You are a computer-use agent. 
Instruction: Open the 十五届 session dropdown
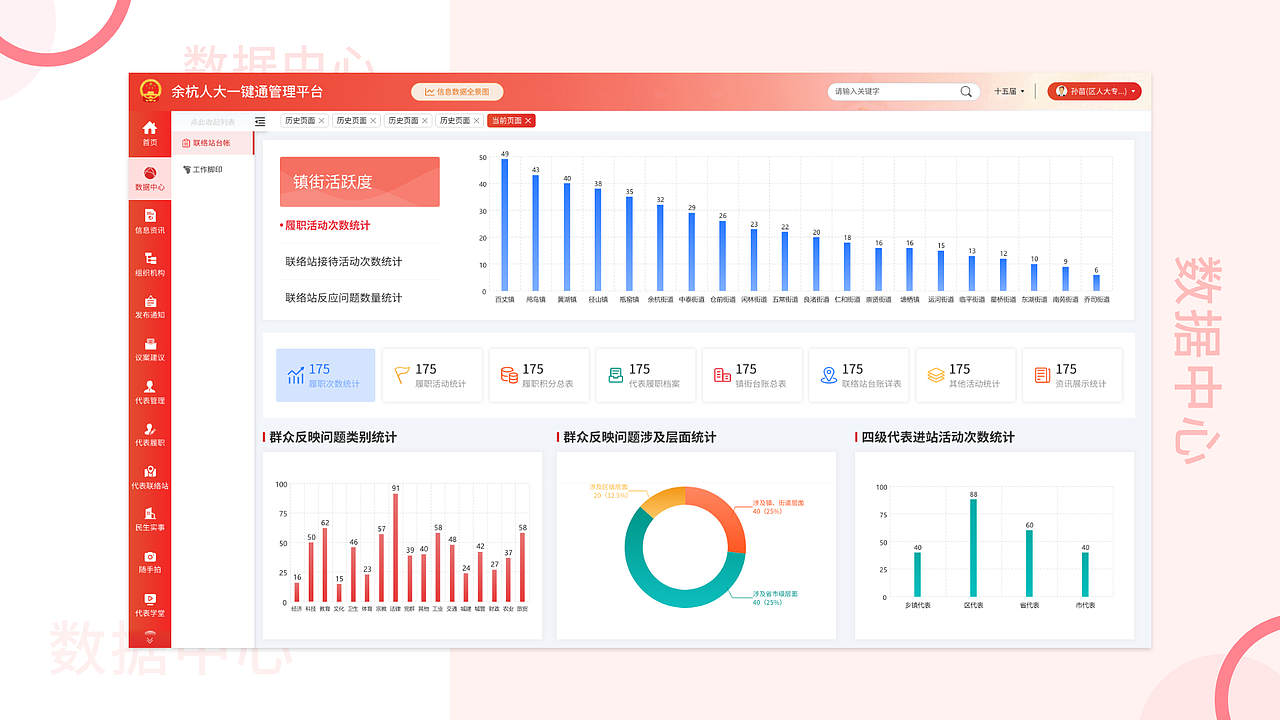(1009, 91)
